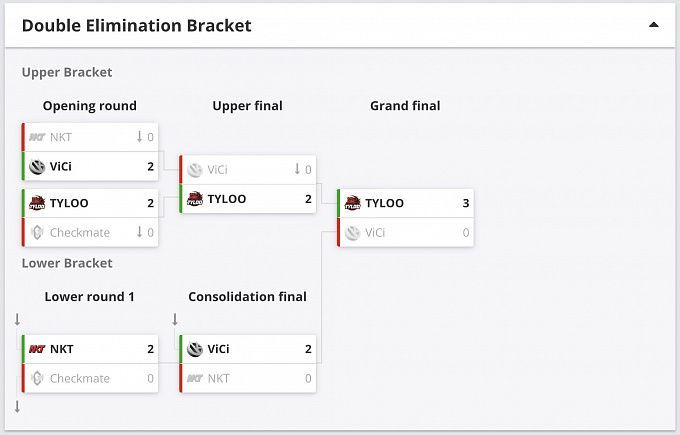This screenshot has height=435, width=680.
Task: Select NKT row in Consolidation final
Action: tap(248, 379)
